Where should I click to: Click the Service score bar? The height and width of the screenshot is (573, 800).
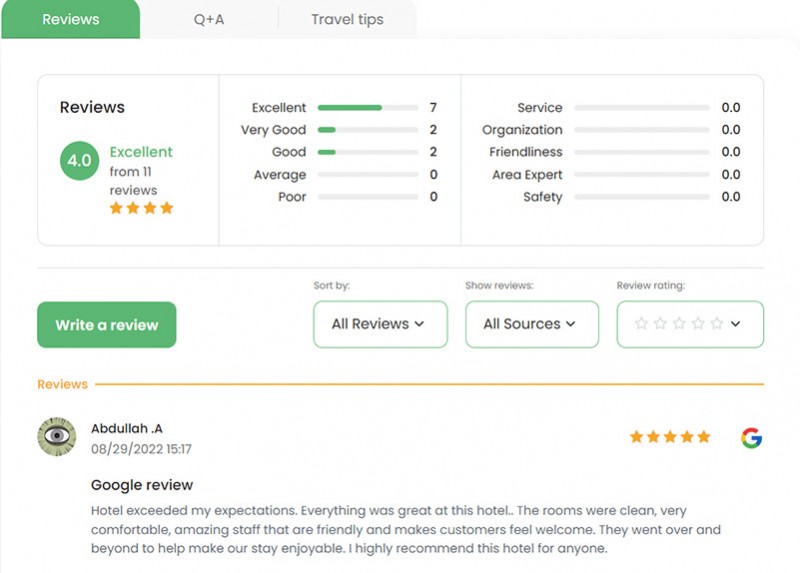pyautogui.click(x=641, y=108)
